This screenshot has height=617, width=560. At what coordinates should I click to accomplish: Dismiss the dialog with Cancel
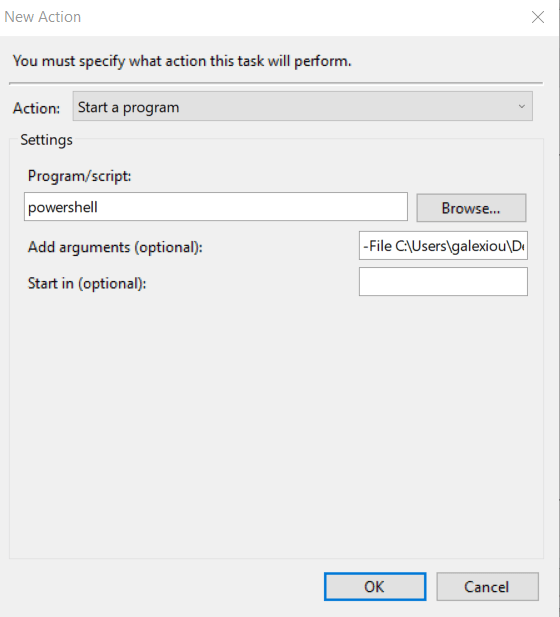coord(487,586)
